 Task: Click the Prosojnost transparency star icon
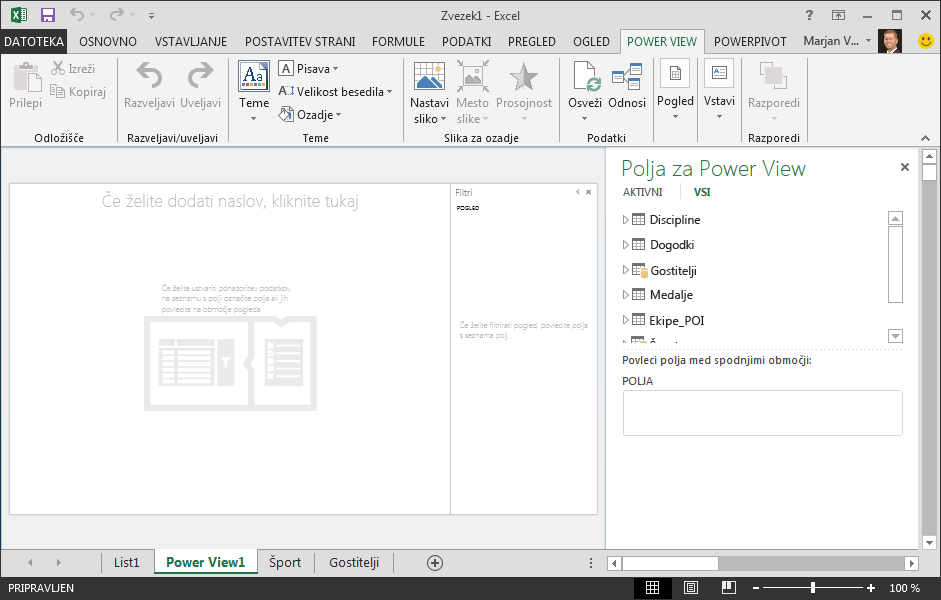523,78
